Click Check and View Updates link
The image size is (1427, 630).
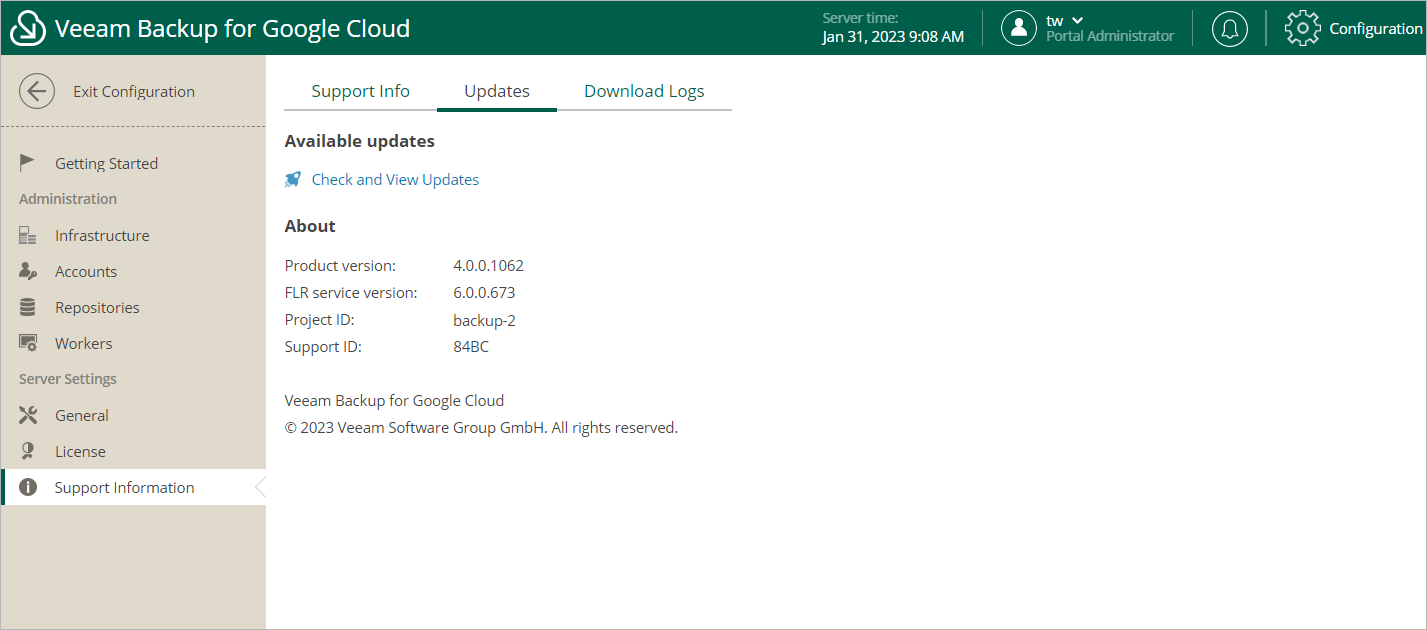395,180
